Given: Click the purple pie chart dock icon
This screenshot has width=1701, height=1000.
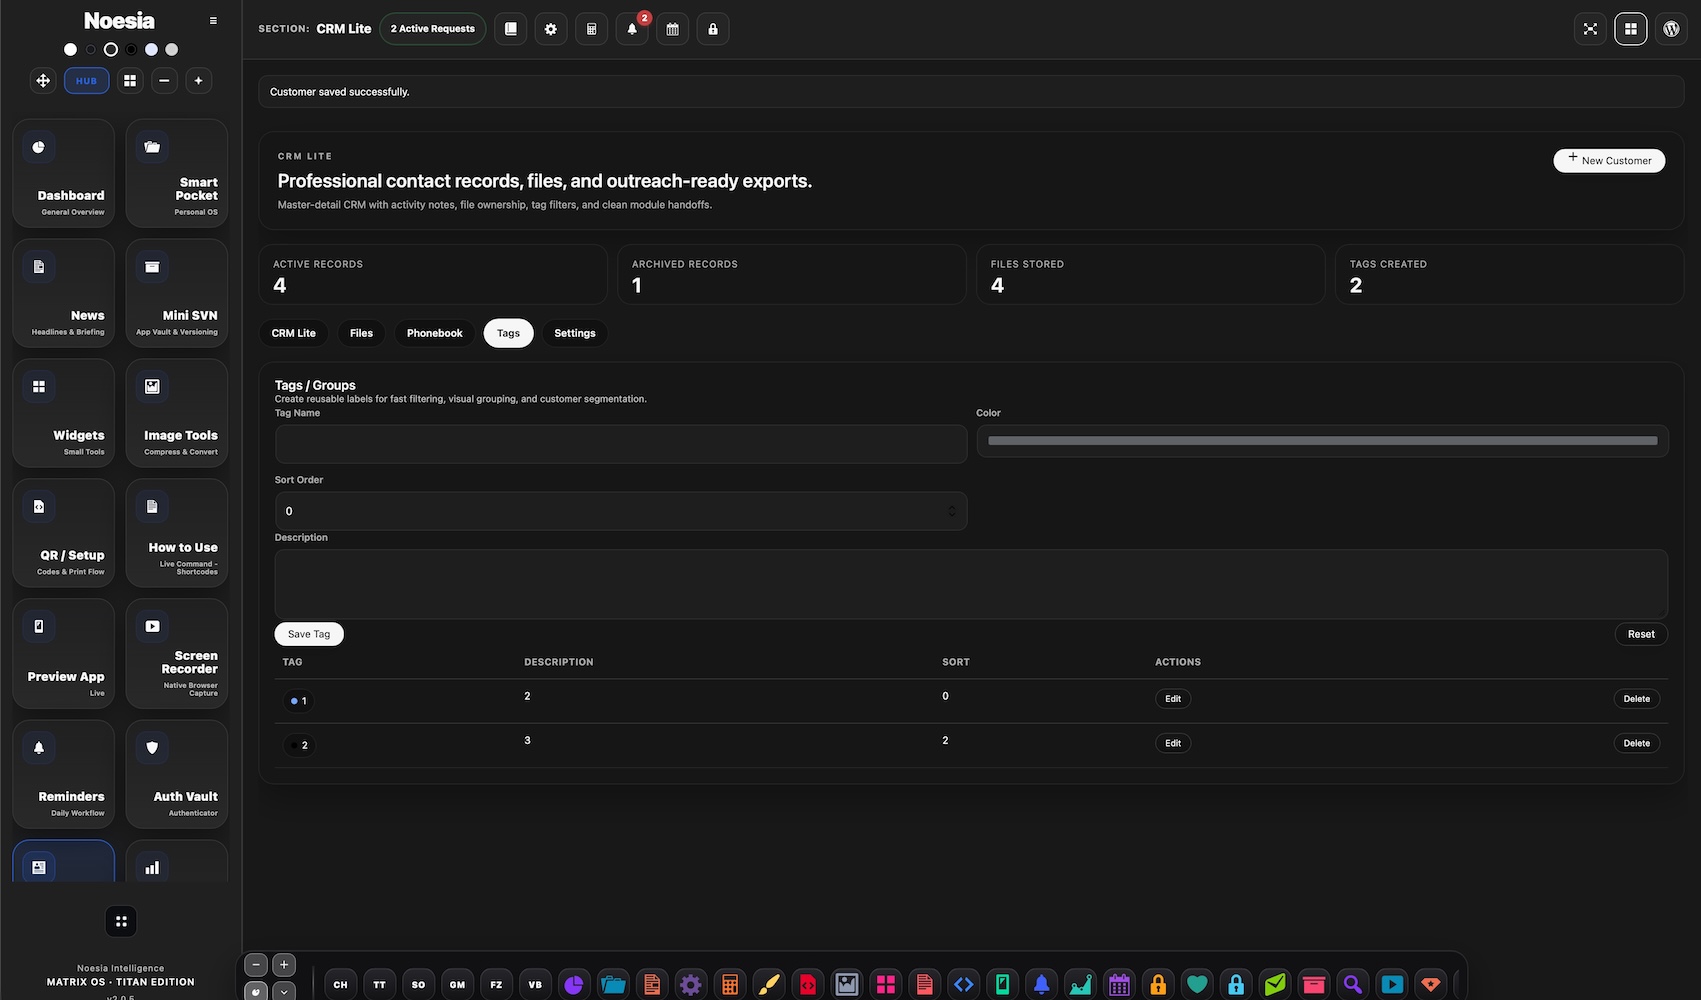Looking at the screenshot, I should (573, 985).
